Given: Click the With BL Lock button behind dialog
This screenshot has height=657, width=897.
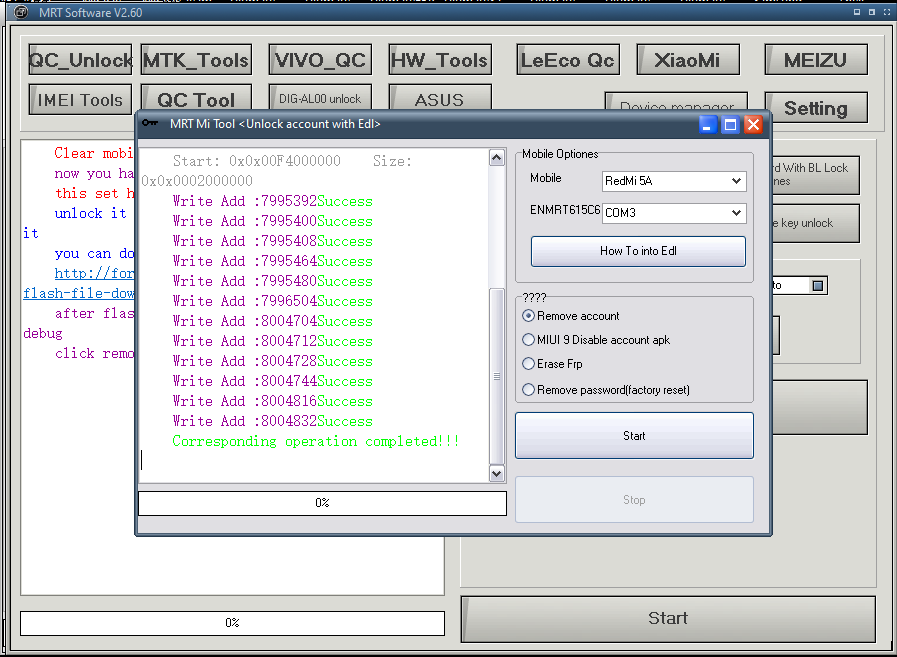Looking at the screenshot, I should [816, 175].
